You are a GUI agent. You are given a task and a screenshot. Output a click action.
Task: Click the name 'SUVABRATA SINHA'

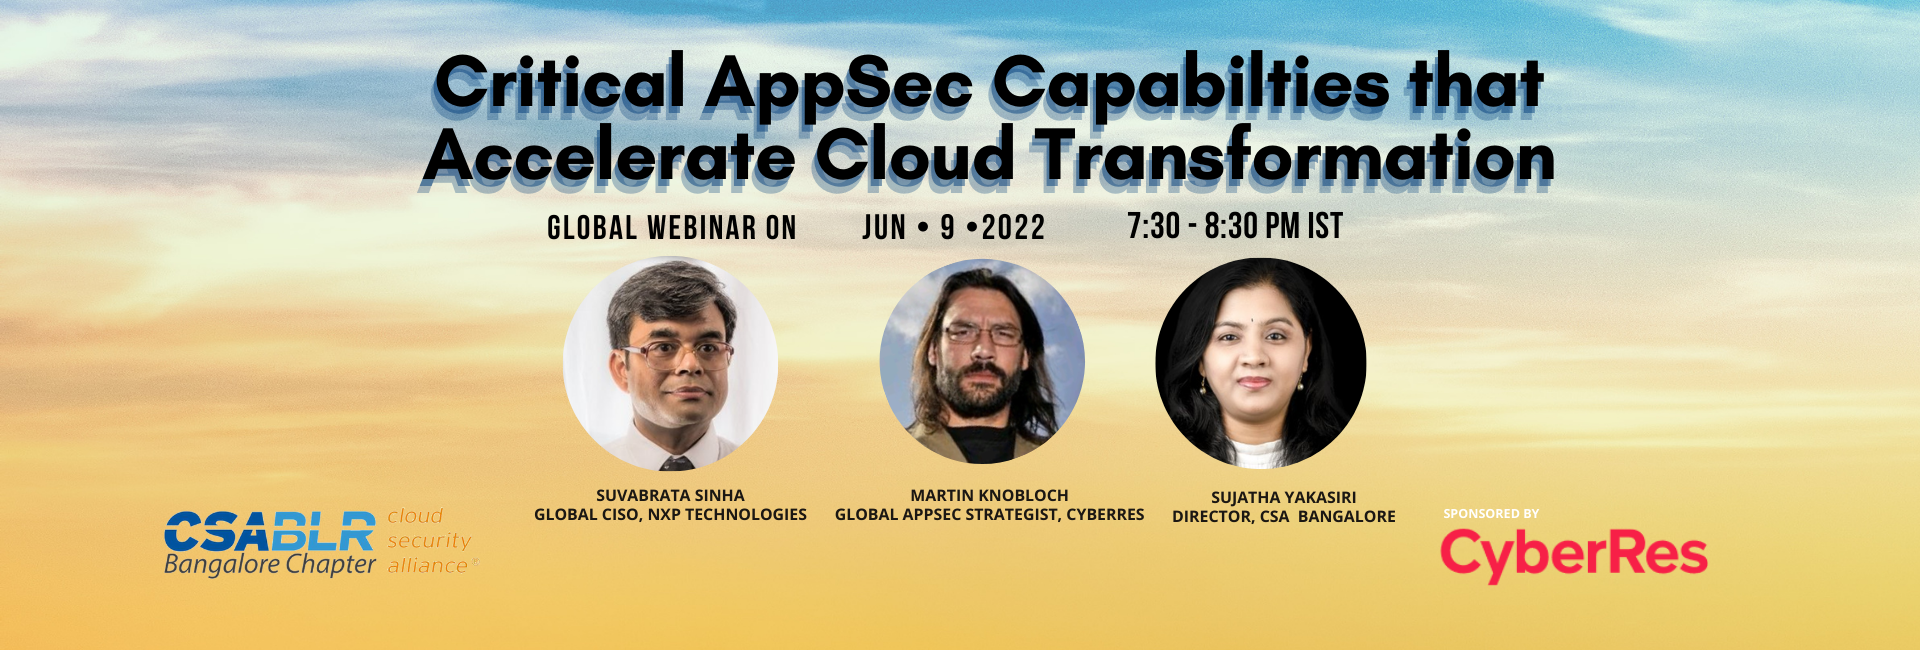coord(670,495)
